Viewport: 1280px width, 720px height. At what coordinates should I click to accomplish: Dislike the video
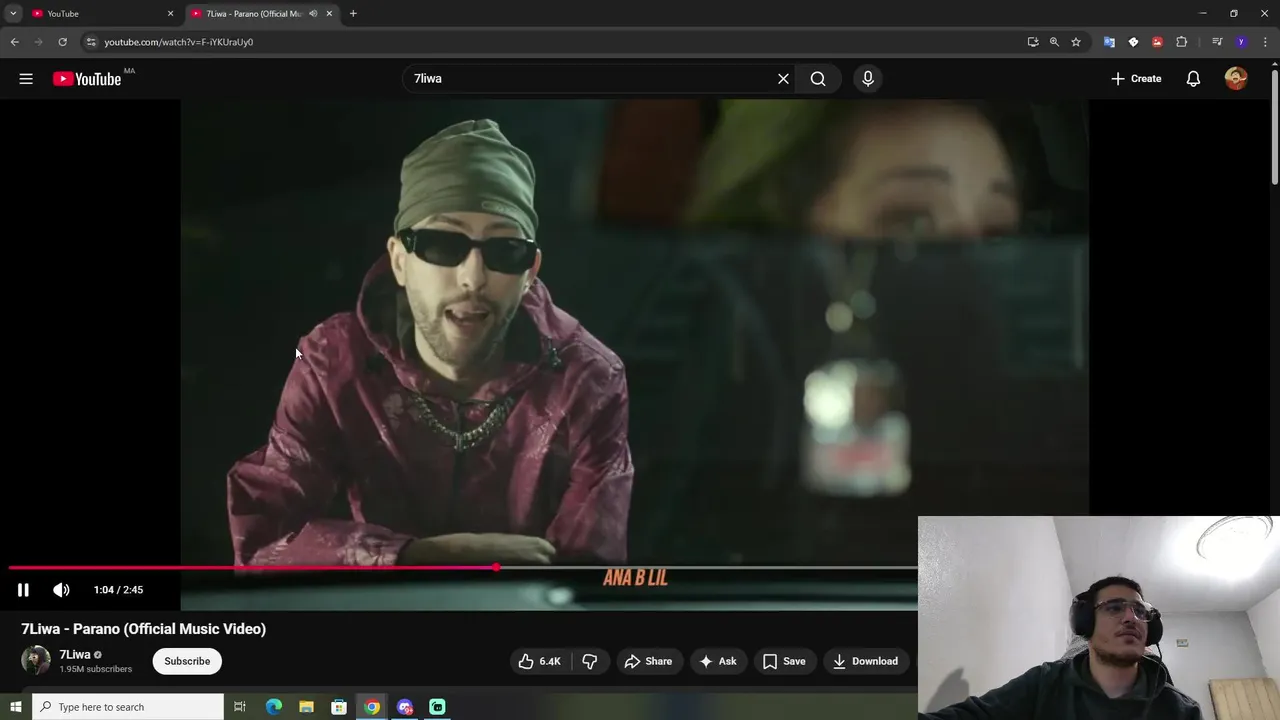click(x=589, y=661)
